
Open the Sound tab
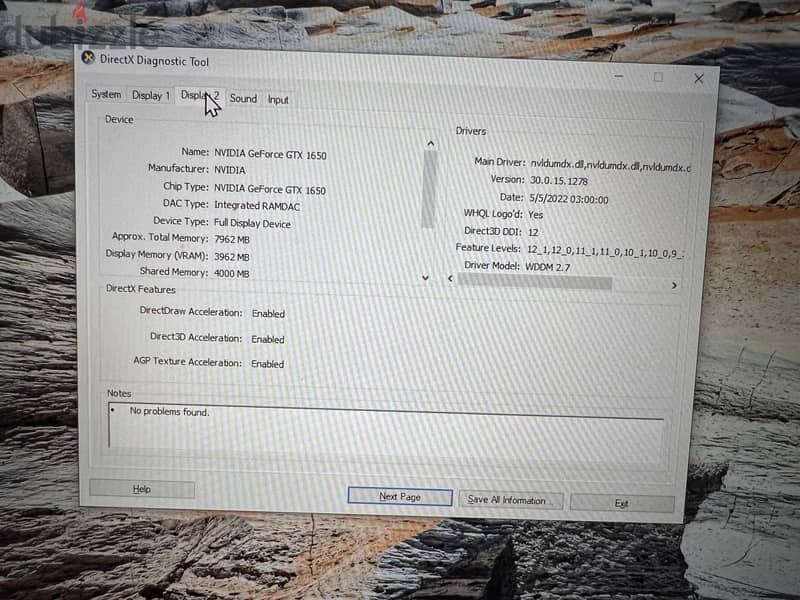[x=243, y=98]
